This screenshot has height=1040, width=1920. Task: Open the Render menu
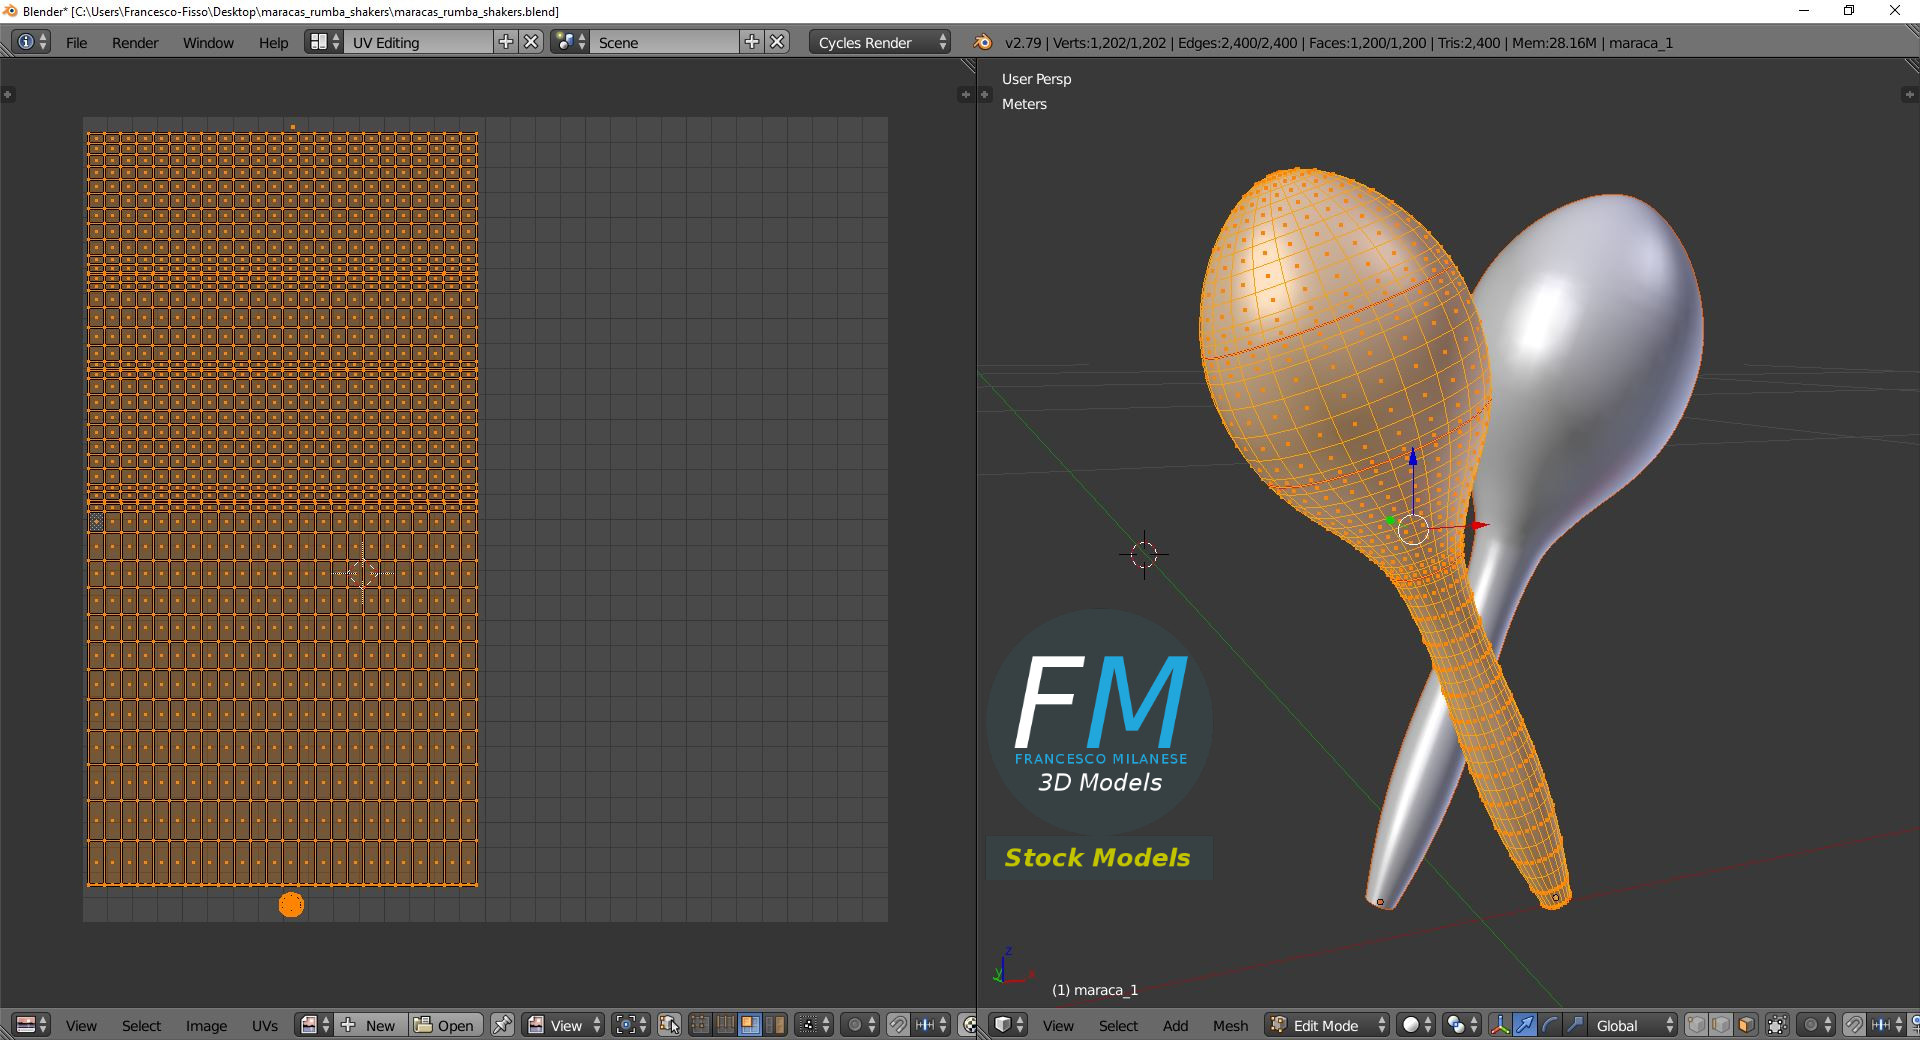coord(135,43)
